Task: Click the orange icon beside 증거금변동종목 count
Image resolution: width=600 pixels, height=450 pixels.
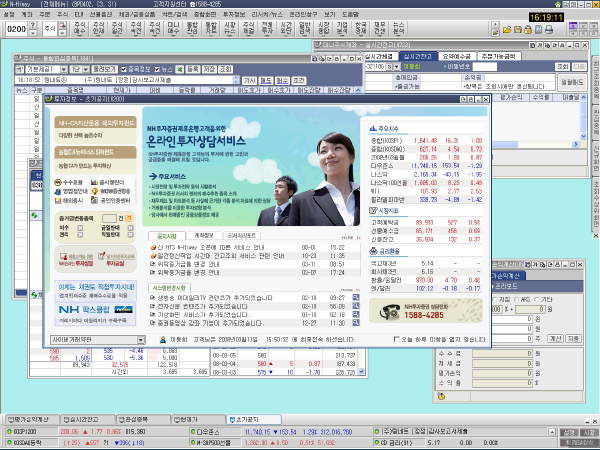Action: (129, 218)
